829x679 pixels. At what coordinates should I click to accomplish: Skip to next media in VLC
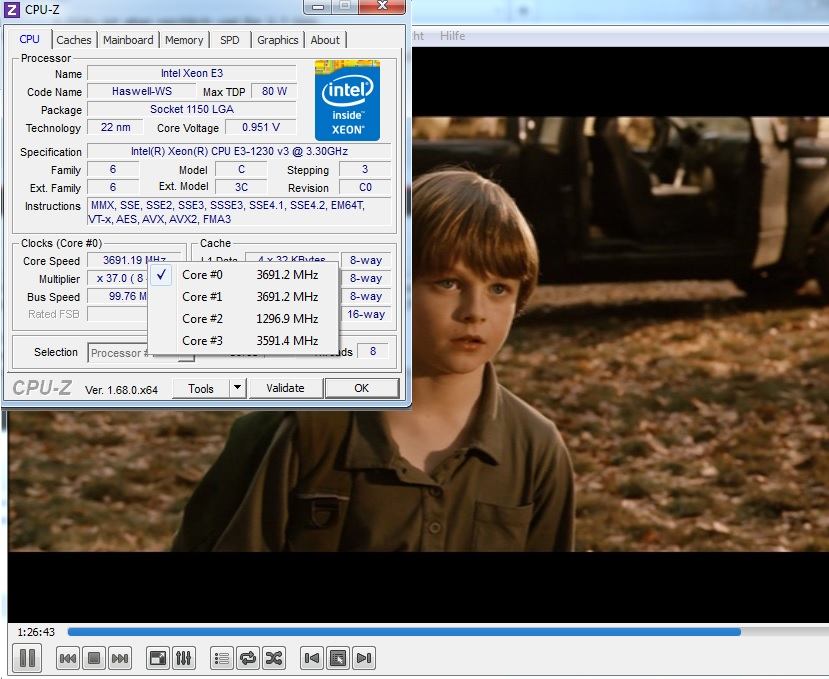(x=119, y=658)
